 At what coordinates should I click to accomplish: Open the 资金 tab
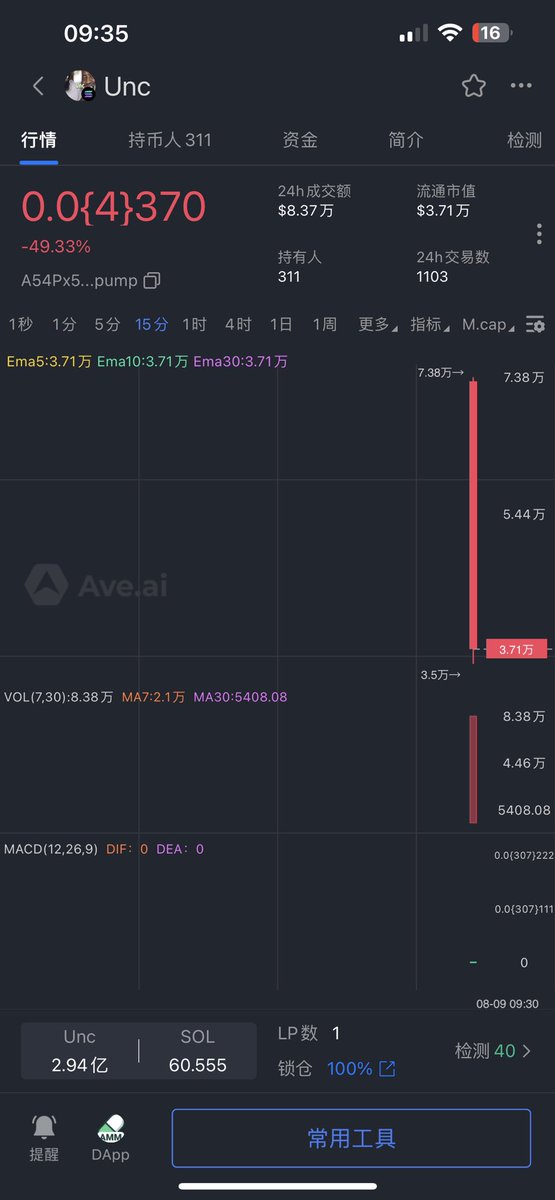pos(300,140)
